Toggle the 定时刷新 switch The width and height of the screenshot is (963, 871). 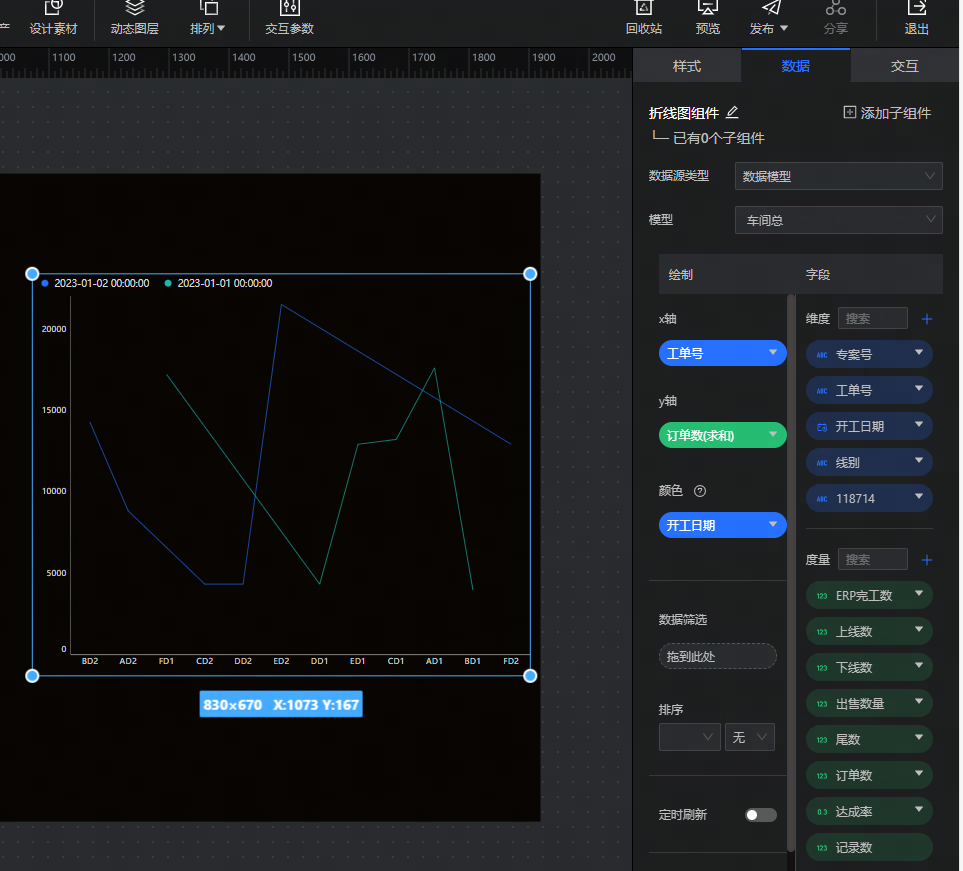(760, 815)
